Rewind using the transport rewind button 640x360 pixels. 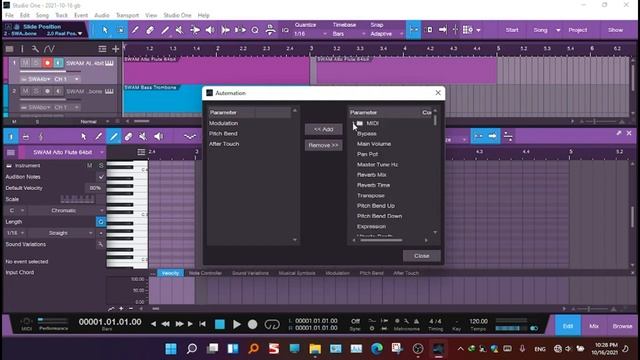click(165, 324)
